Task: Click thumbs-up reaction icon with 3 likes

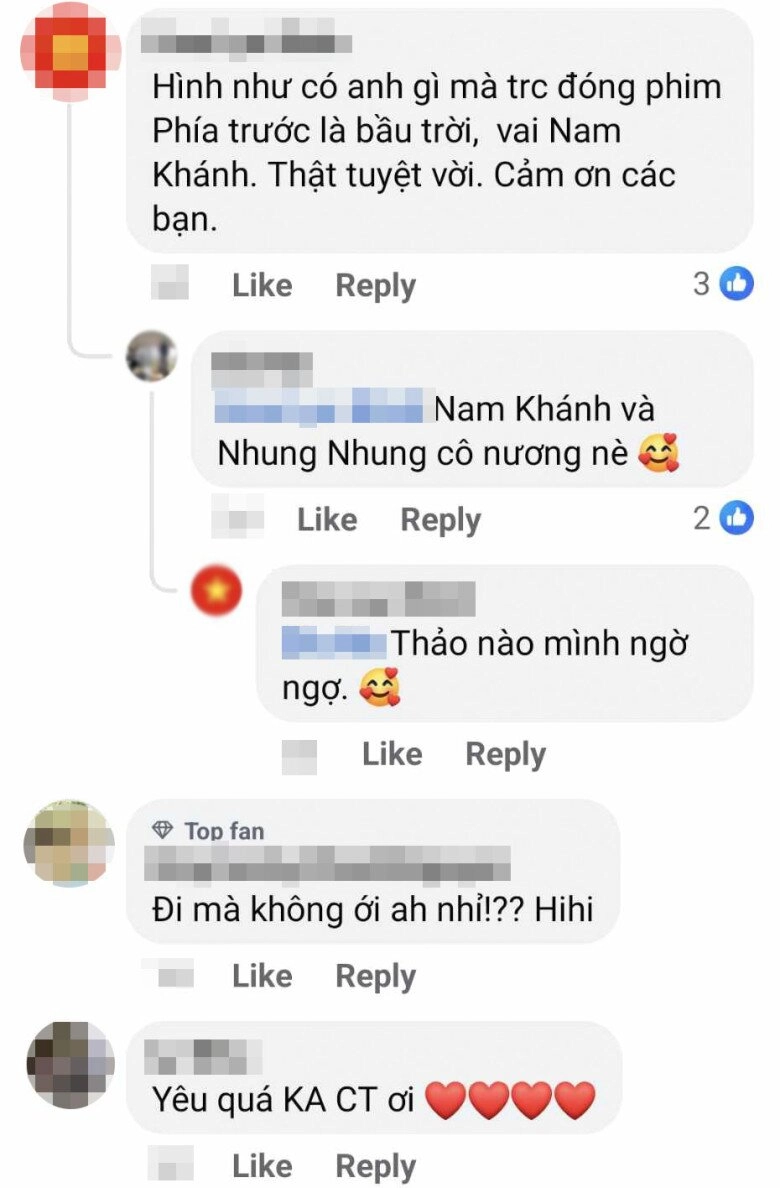Action: tap(736, 284)
